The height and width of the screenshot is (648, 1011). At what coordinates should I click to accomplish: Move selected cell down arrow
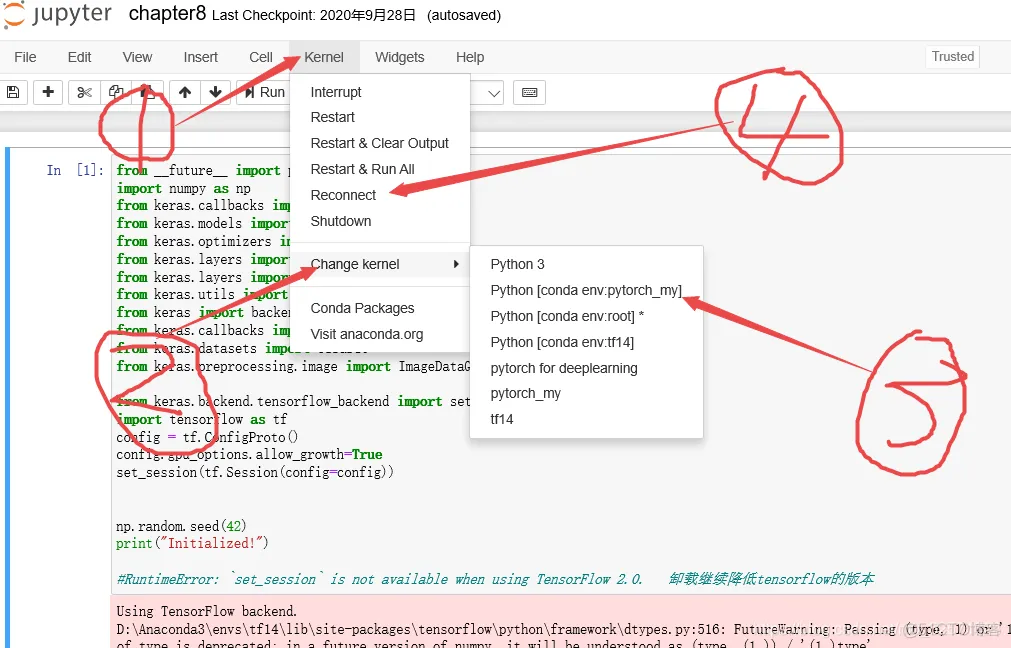[215, 92]
